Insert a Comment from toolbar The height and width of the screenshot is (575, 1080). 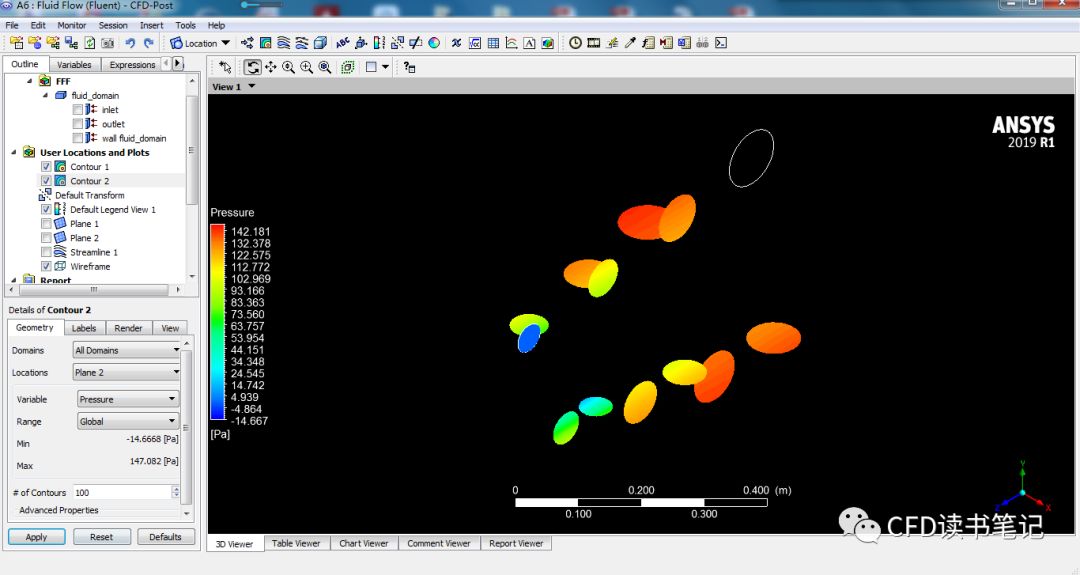[529, 43]
